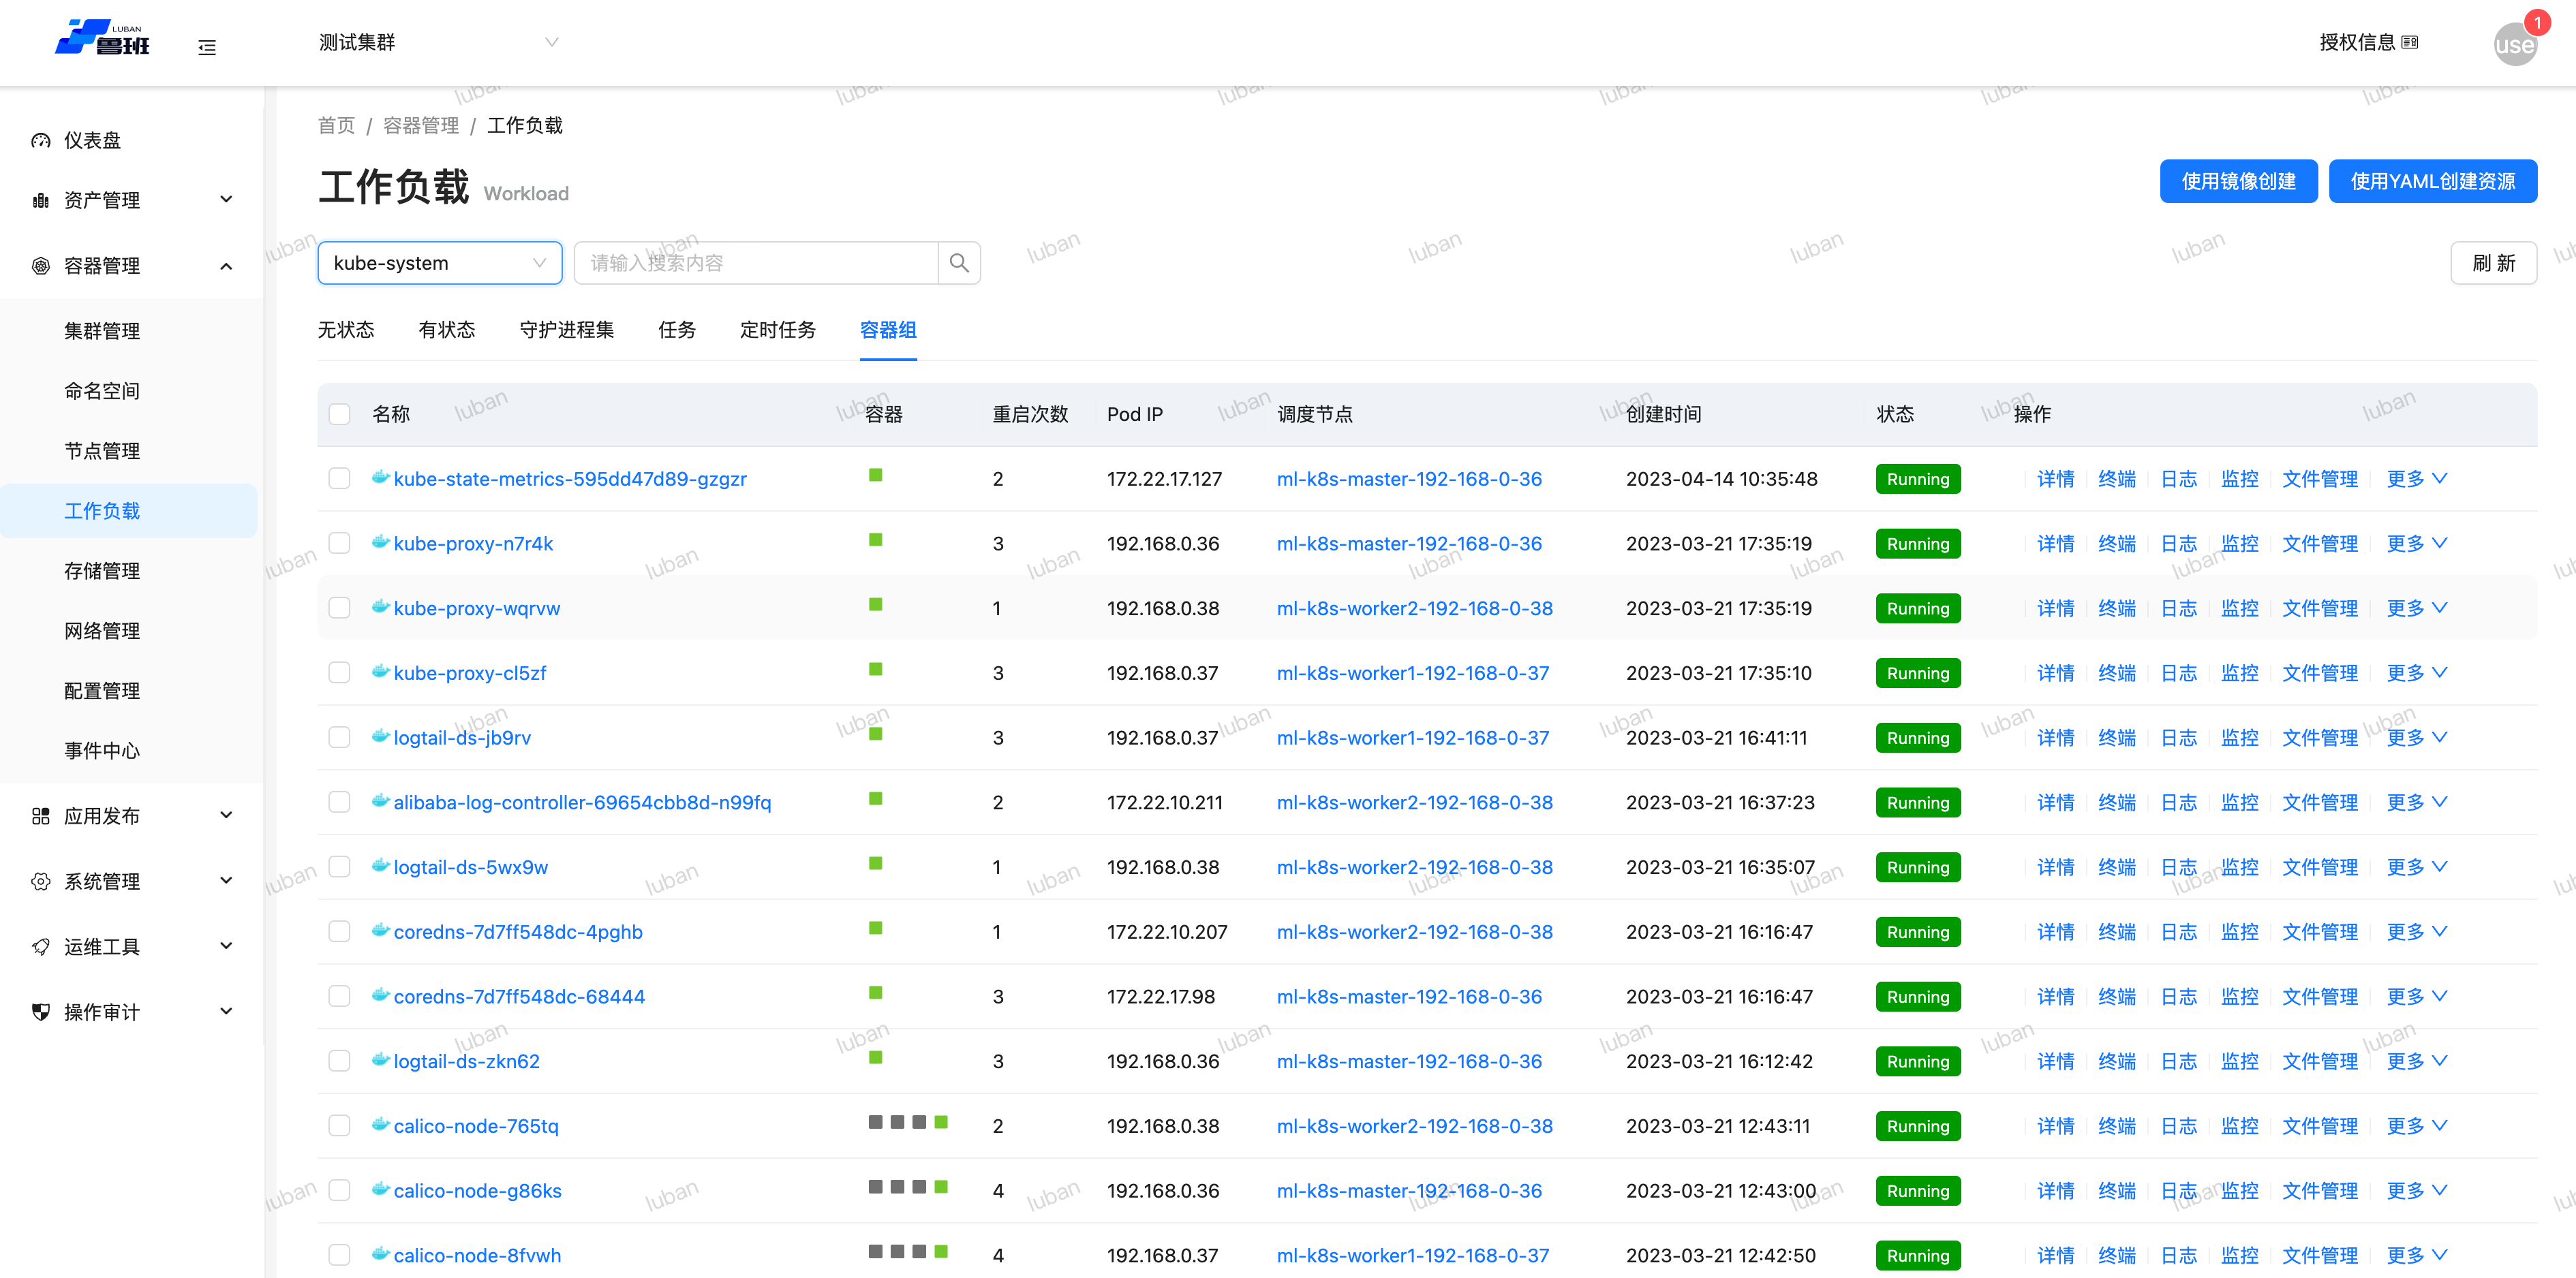Image resolution: width=2576 pixels, height=1278 pixels.
Task: Expand 更多 menu for kube-proxy-wqrvw row
Action: pyautogui.click(x=2416, y=608)
